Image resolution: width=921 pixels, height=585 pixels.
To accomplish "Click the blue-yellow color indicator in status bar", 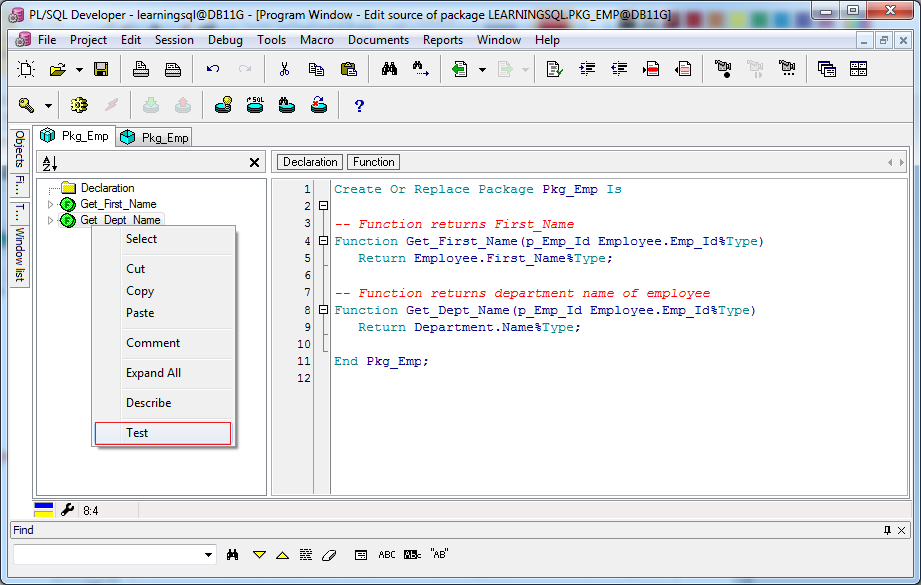I will pyautogui.click(x=43, y=510).
